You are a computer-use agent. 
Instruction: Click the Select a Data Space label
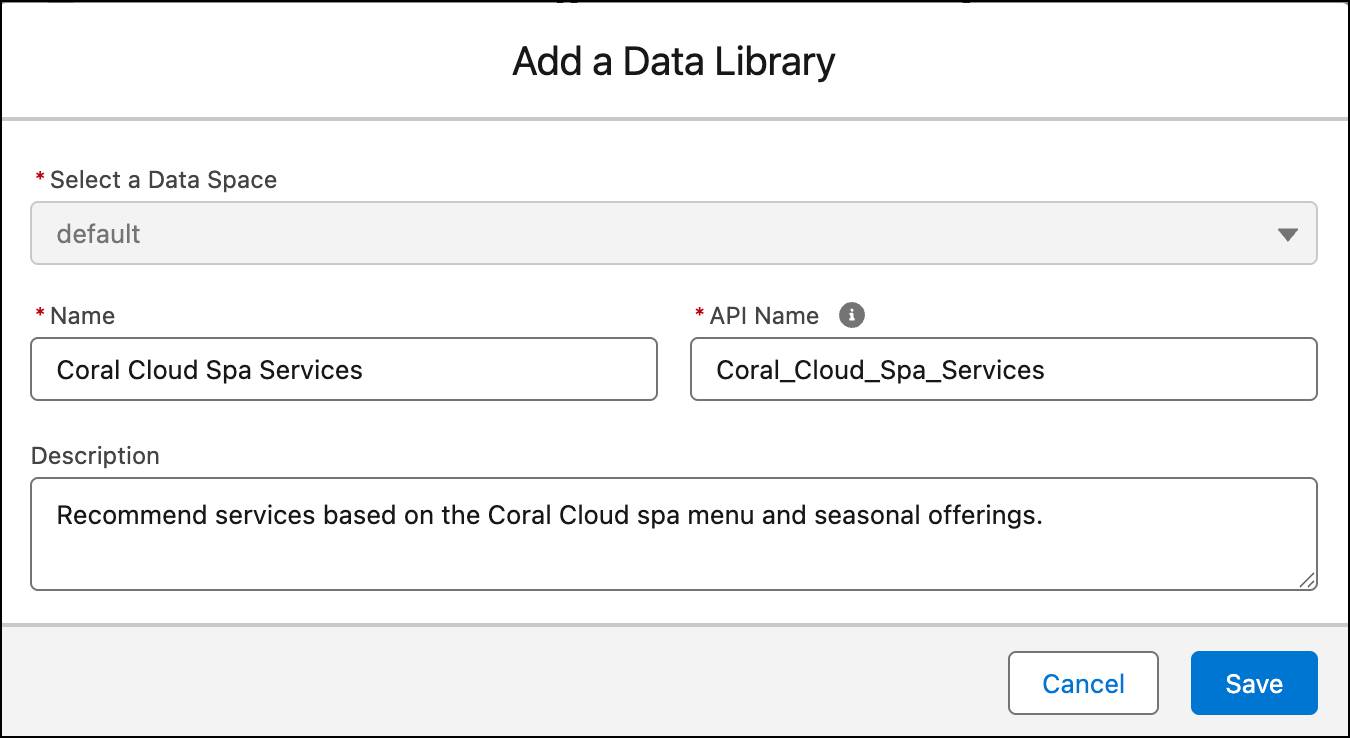[162, 179]
